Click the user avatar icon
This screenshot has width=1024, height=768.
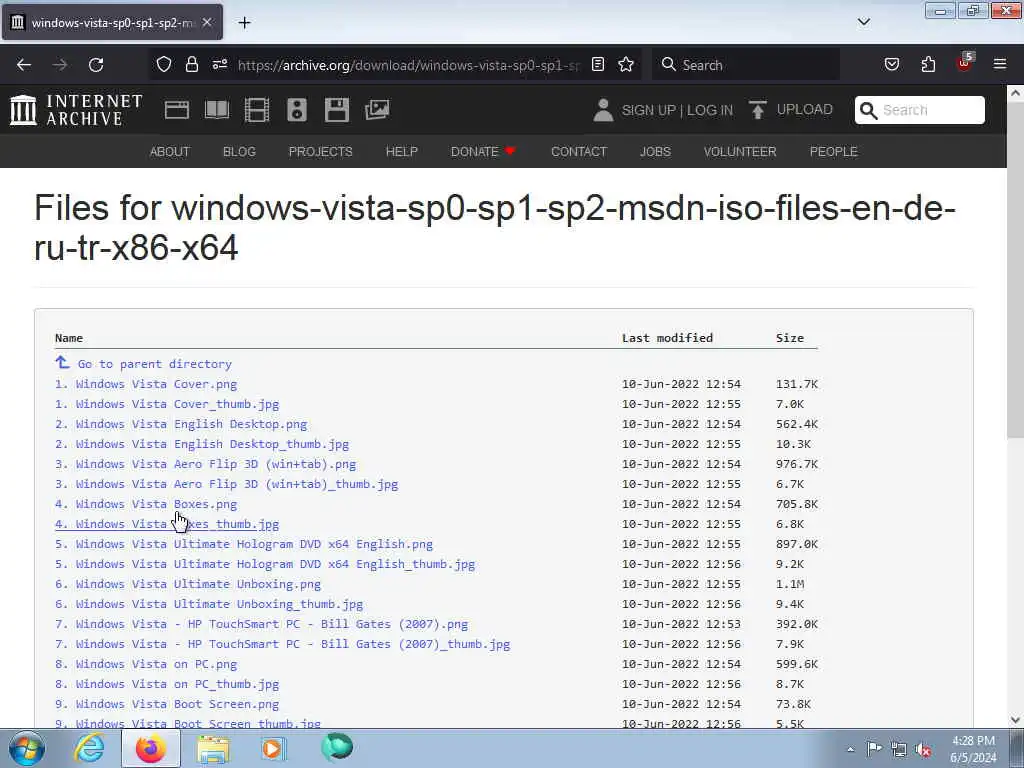click(603, 110)
